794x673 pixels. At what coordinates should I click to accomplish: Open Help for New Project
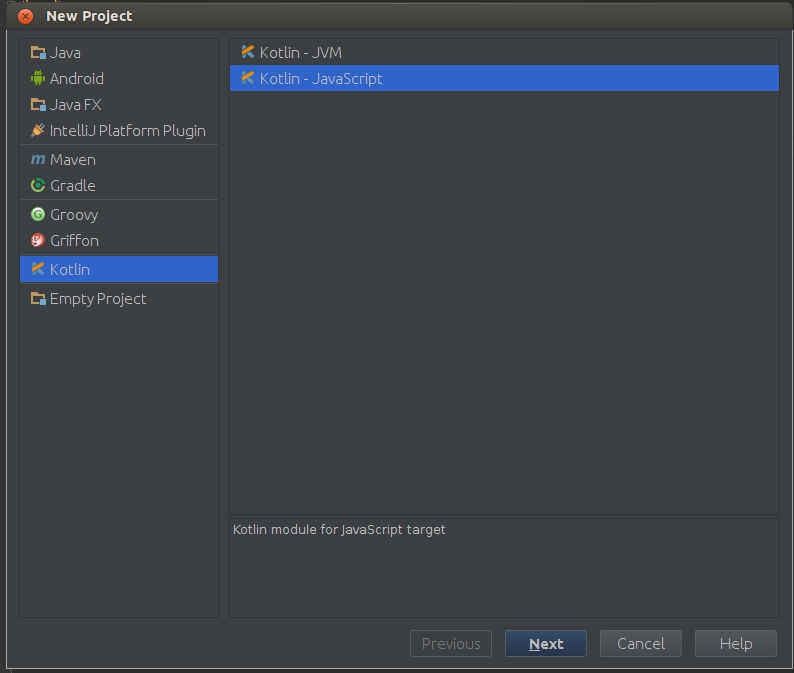pyautogui.click(x=736, y=644)
